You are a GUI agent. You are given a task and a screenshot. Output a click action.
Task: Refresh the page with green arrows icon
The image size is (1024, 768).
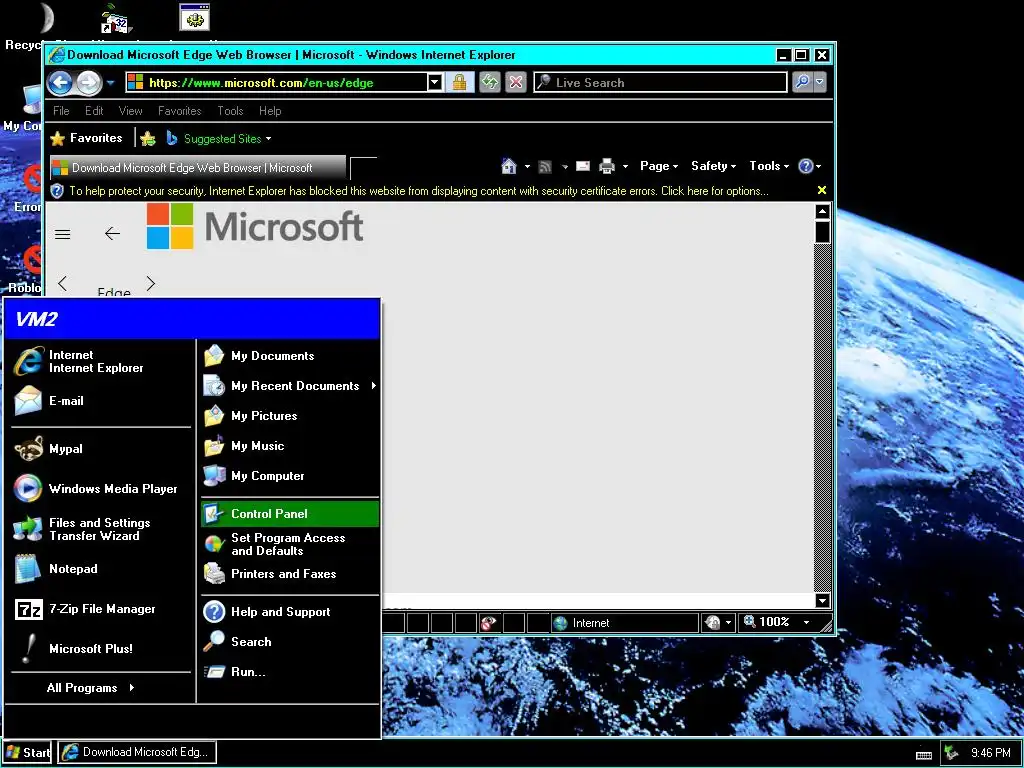pos(489,82)
